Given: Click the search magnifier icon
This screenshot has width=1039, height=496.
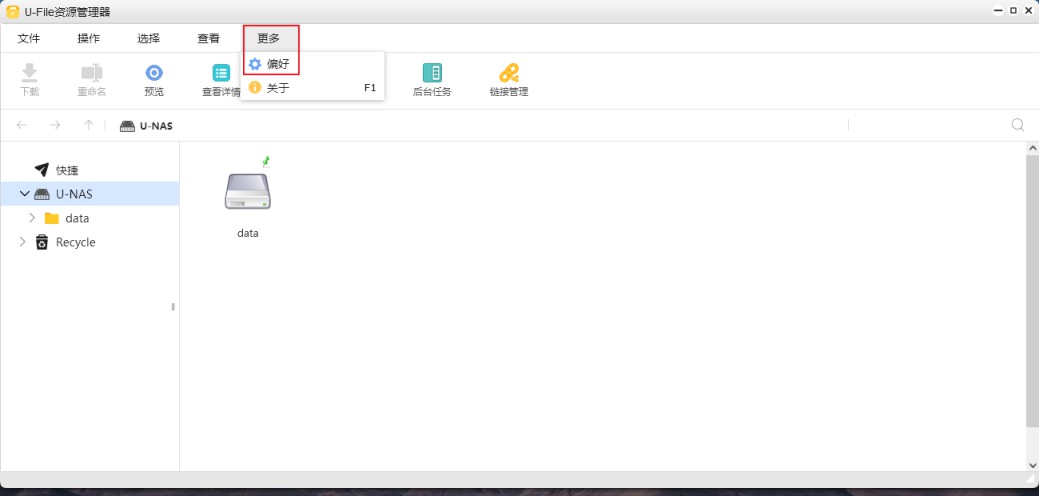Looking at the screenshot, I should 1018,125.
